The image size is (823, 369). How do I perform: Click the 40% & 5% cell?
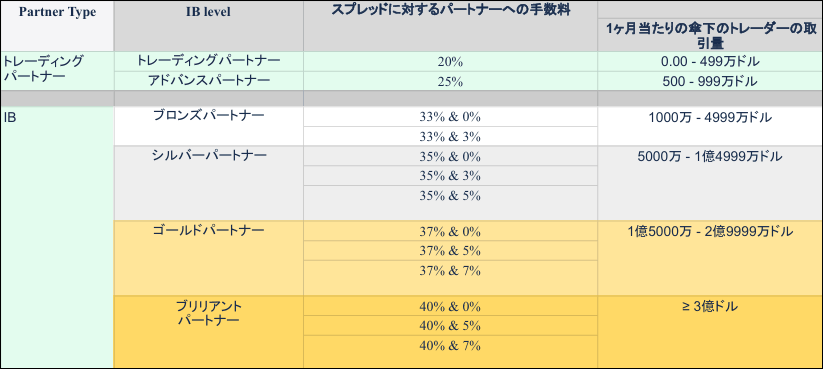pos(450,326)
